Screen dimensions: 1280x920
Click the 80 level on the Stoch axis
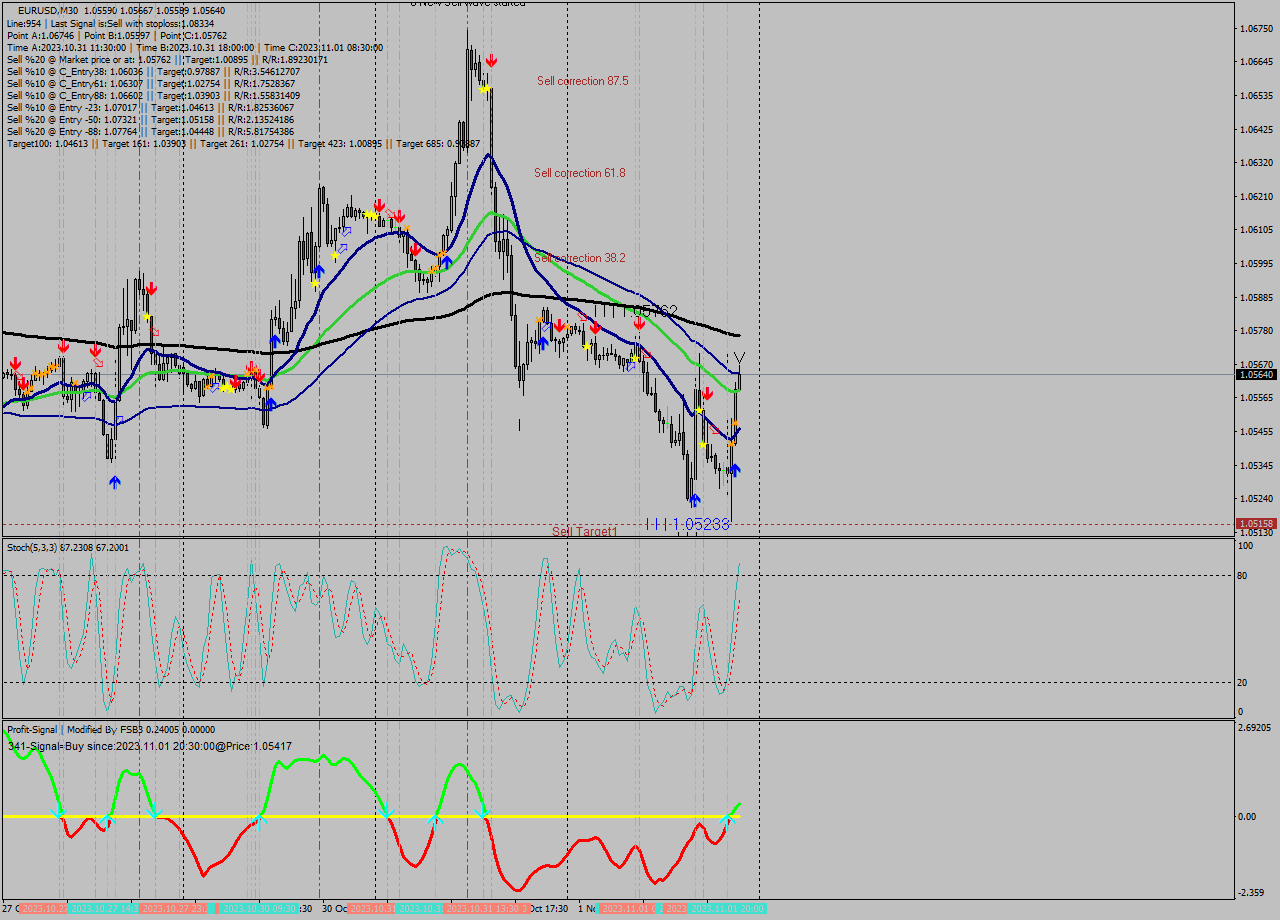[x=1243, y=576]
